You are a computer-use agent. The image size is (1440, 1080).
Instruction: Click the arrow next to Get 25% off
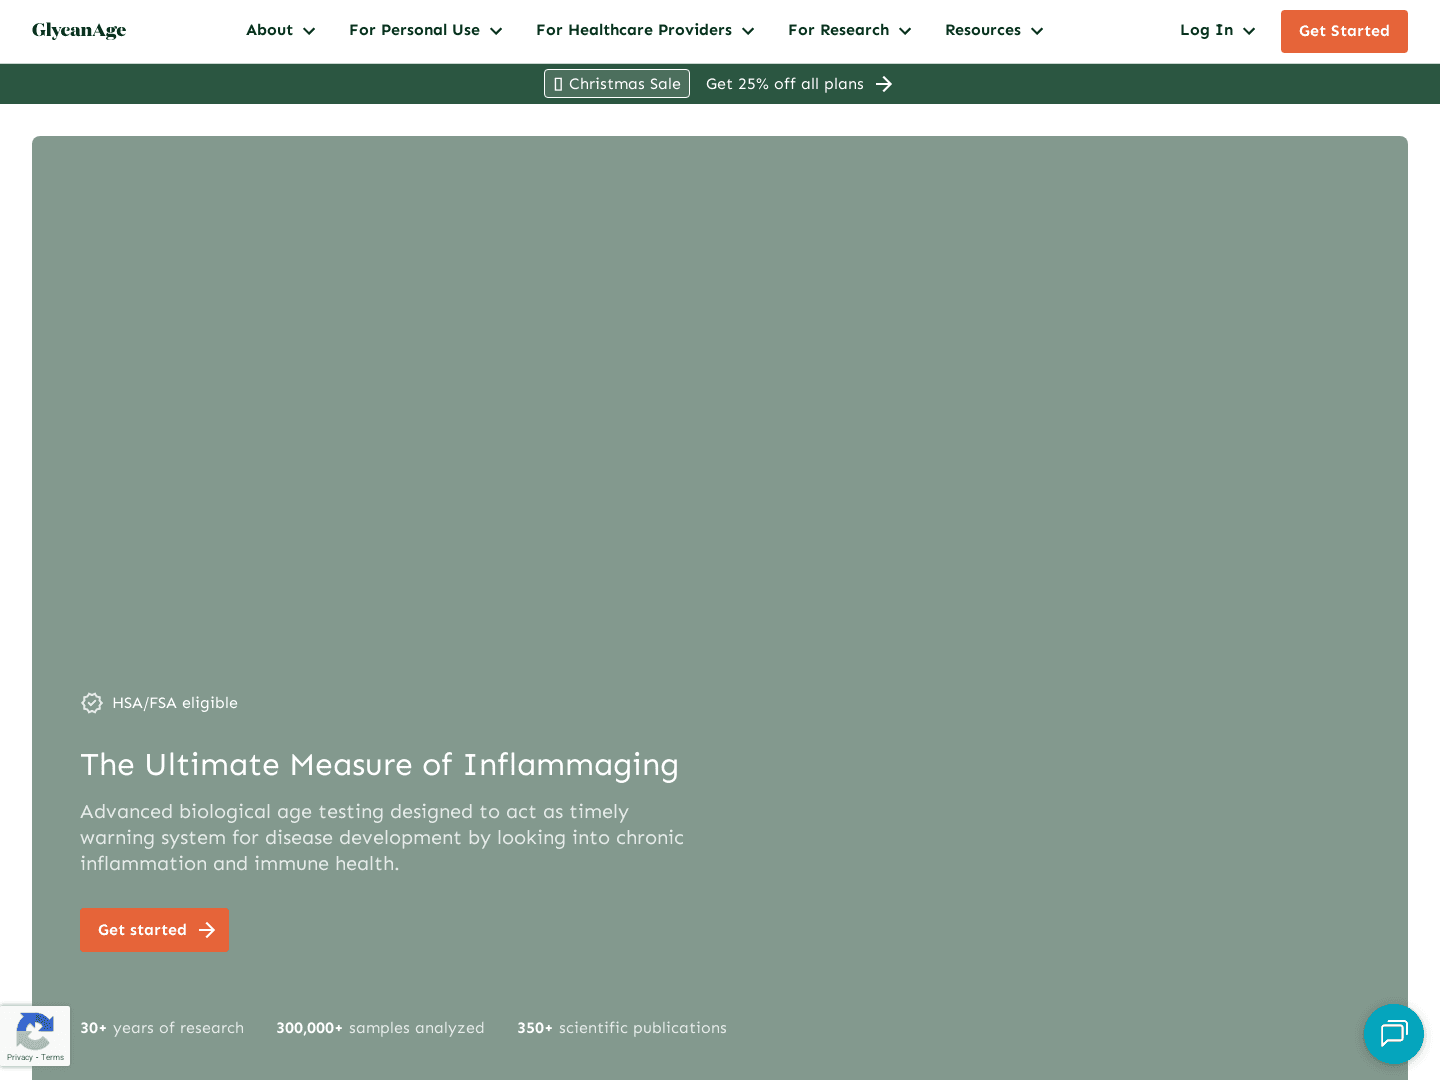tap(884, 84)
